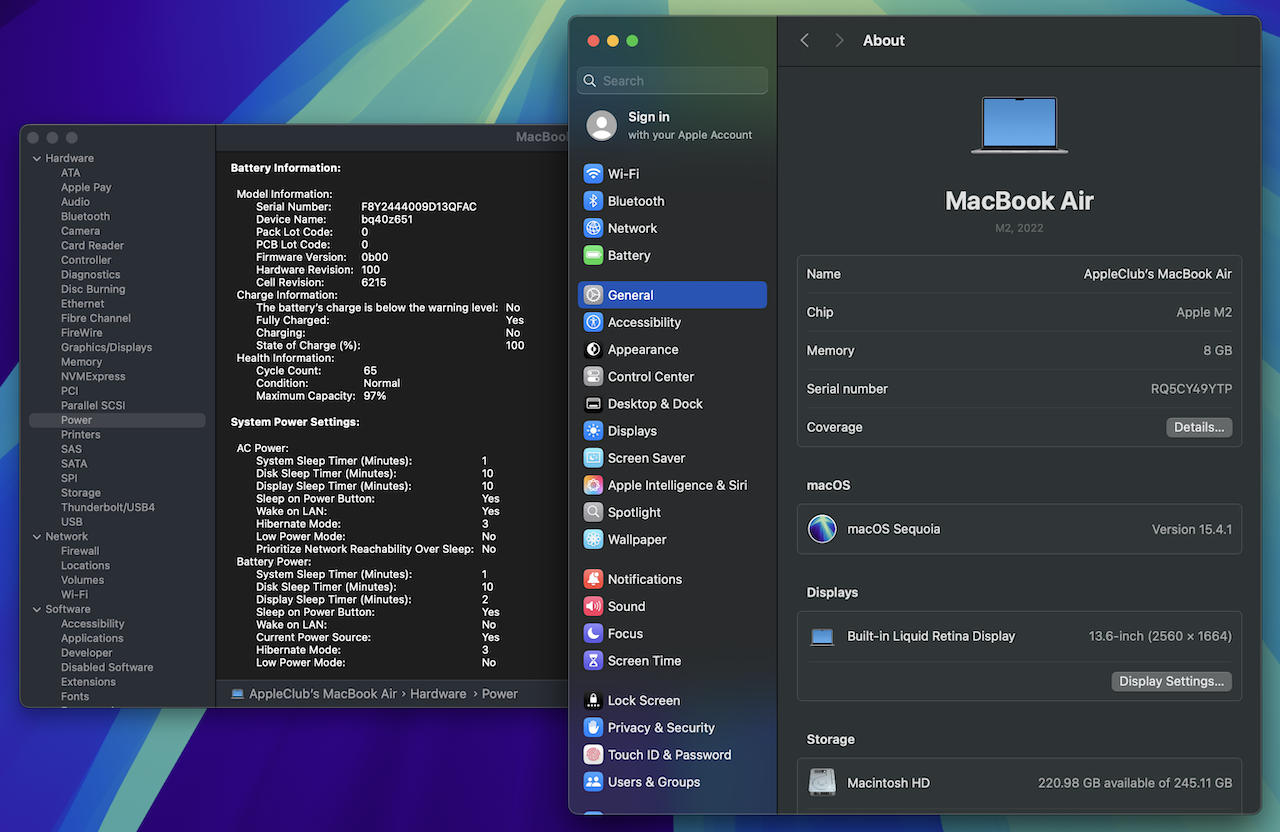The height and width of the screenshot is (832, 1280).
Task: Select USB in the Hardware list
Action: [72, 522]
